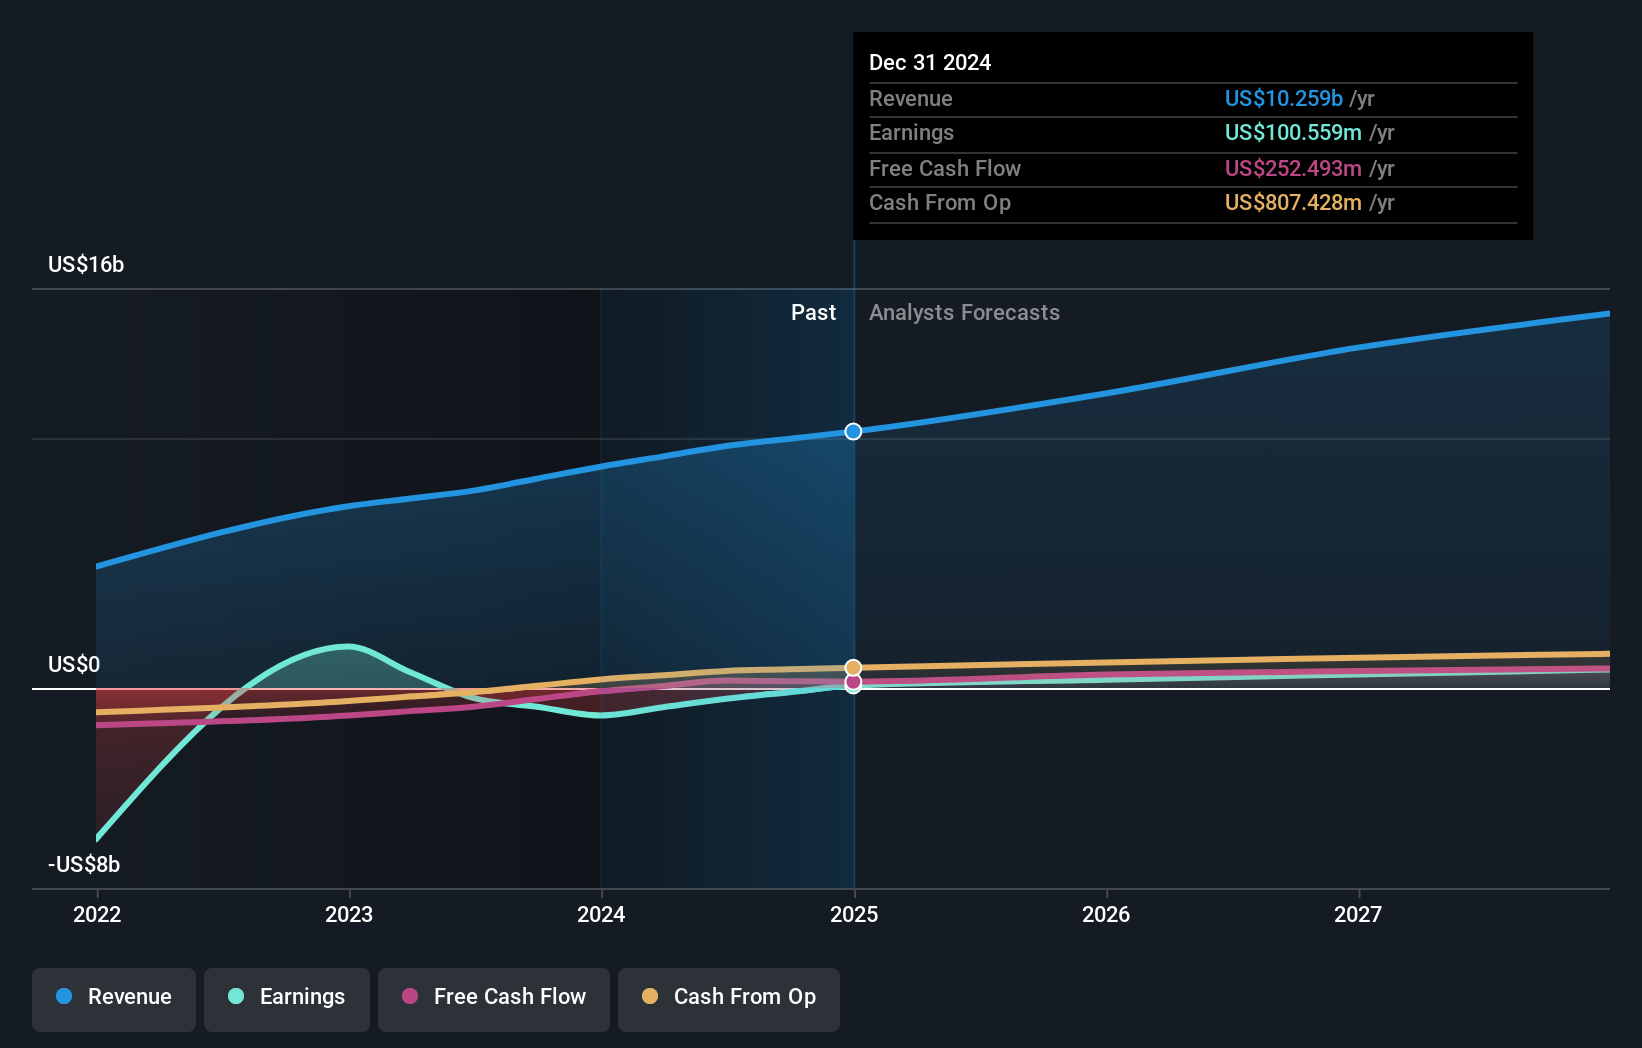Image resolution: width=1642 pixels, height=1048 pixels.
Task: Click the US$807.428m cash from op value
Action: point(1293,202)
